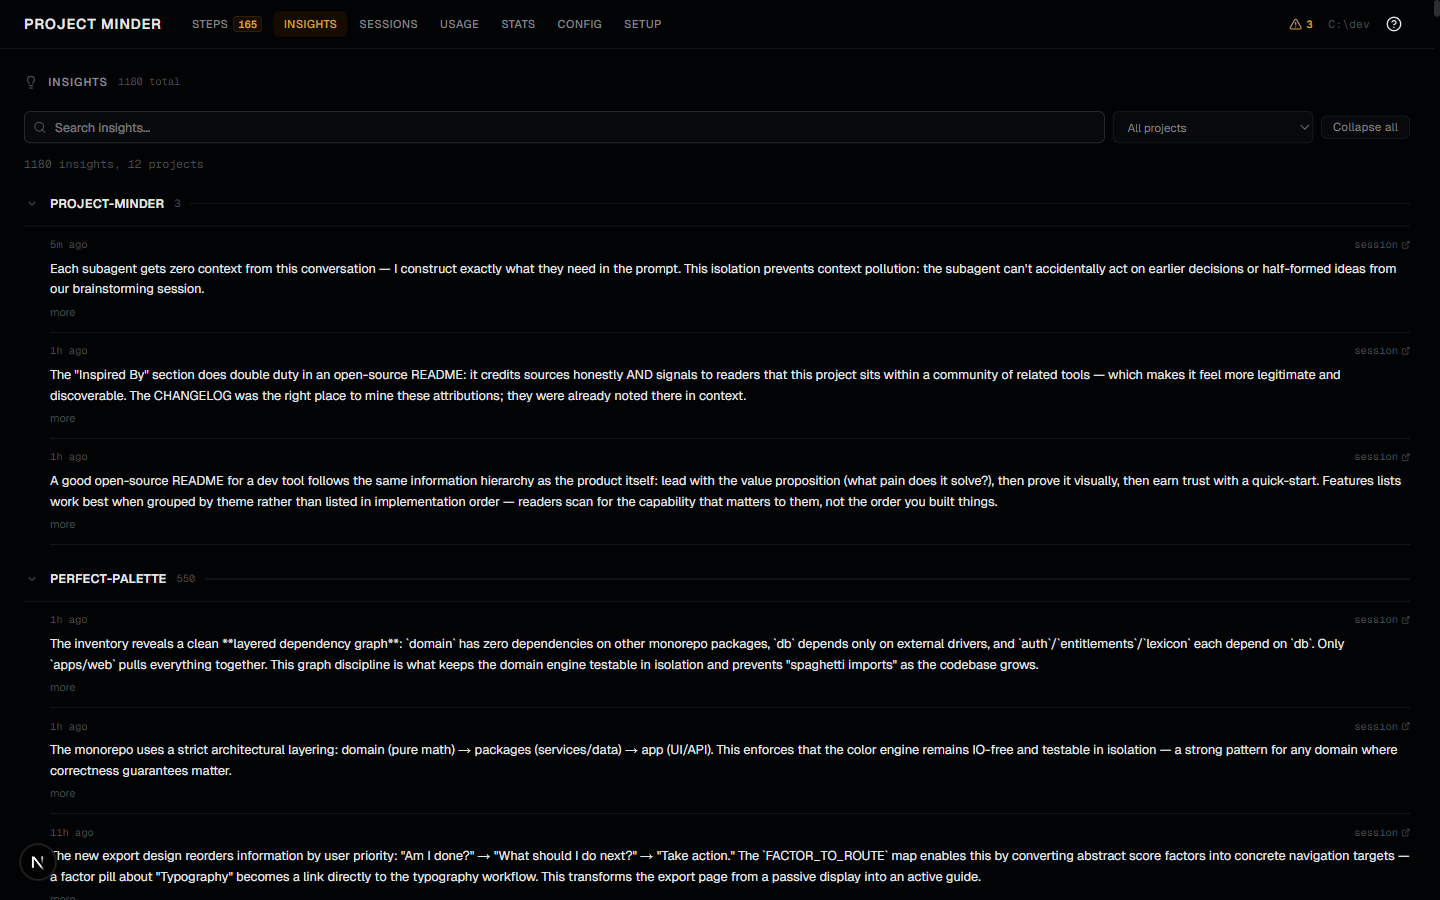Collapse the PERFECT-PALETTE section
1440x900 pixels.
[31, 578]
